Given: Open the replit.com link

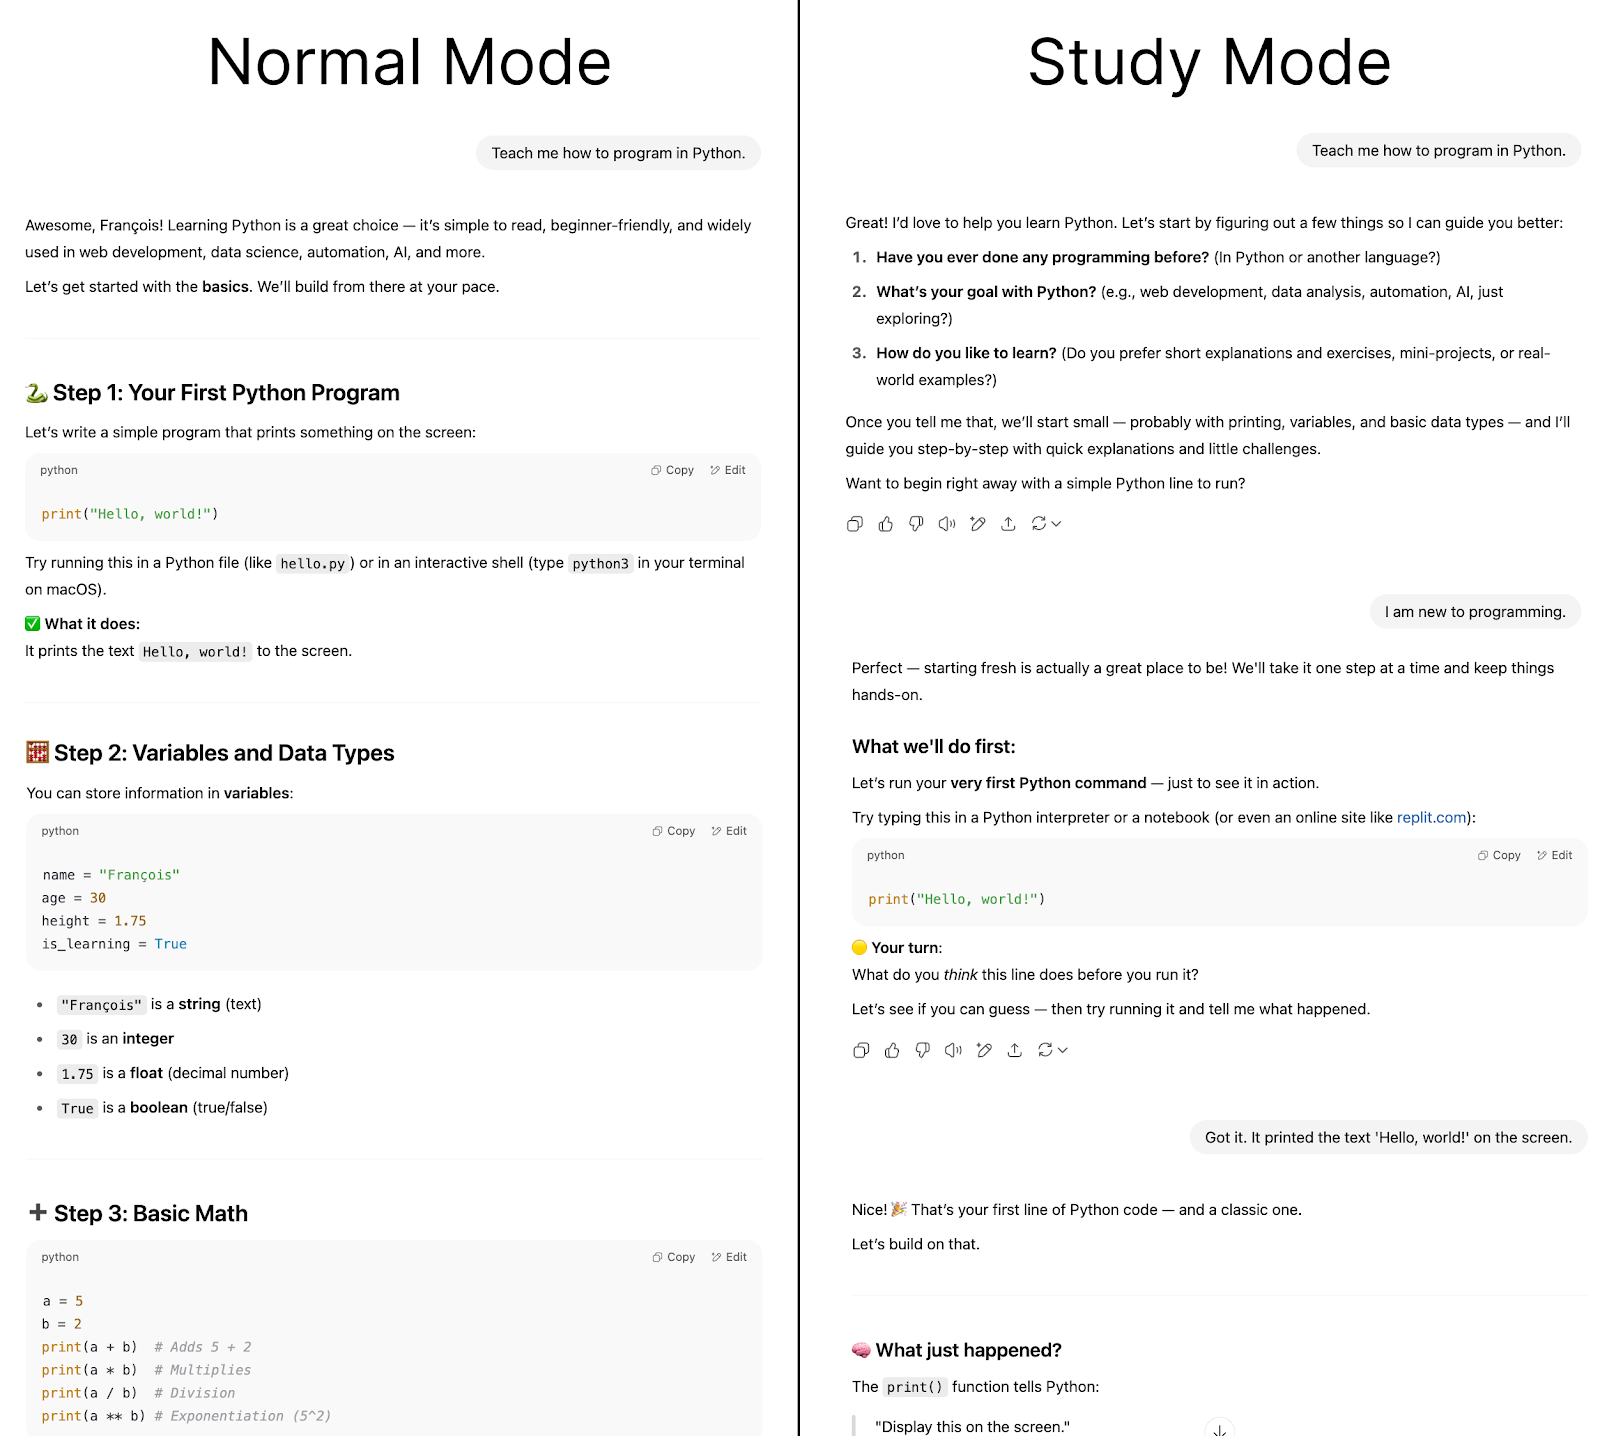Looking at the screenshot, I should point(1431,817).
